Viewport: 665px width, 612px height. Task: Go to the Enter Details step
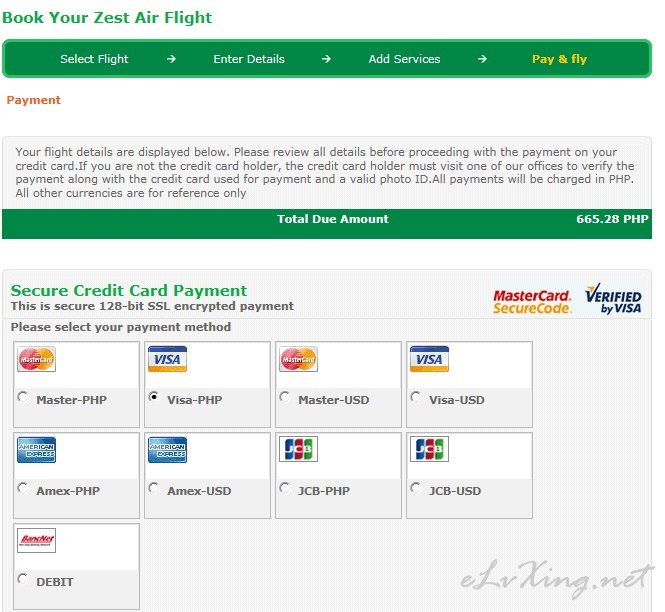pos(249,59)
